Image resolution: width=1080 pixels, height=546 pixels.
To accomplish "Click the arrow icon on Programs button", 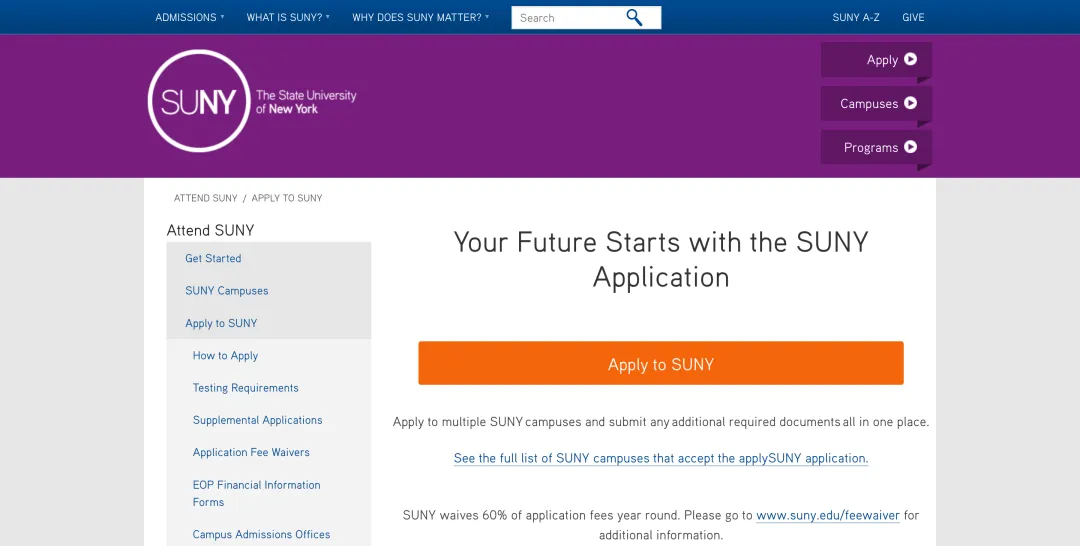I will (x=910, y=147).
